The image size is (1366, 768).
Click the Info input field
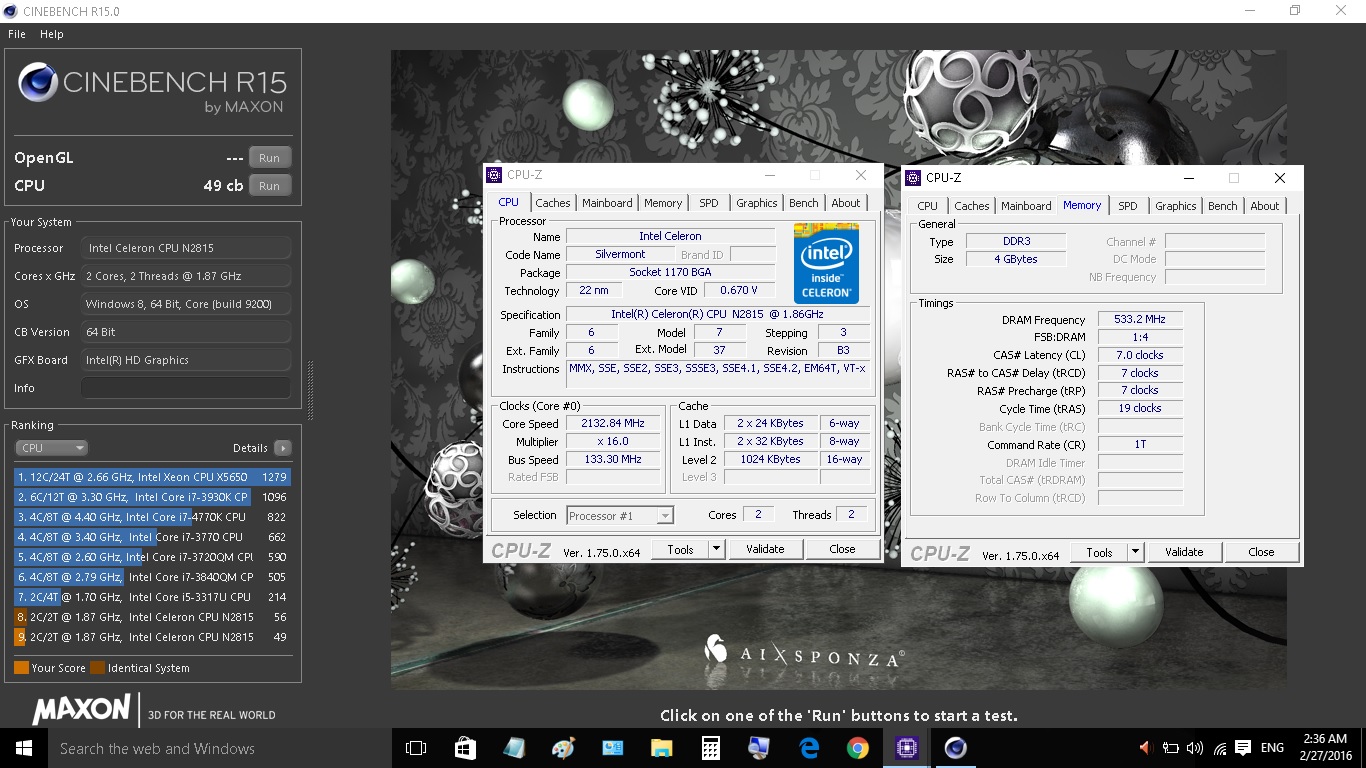click(x=186, y=388)
